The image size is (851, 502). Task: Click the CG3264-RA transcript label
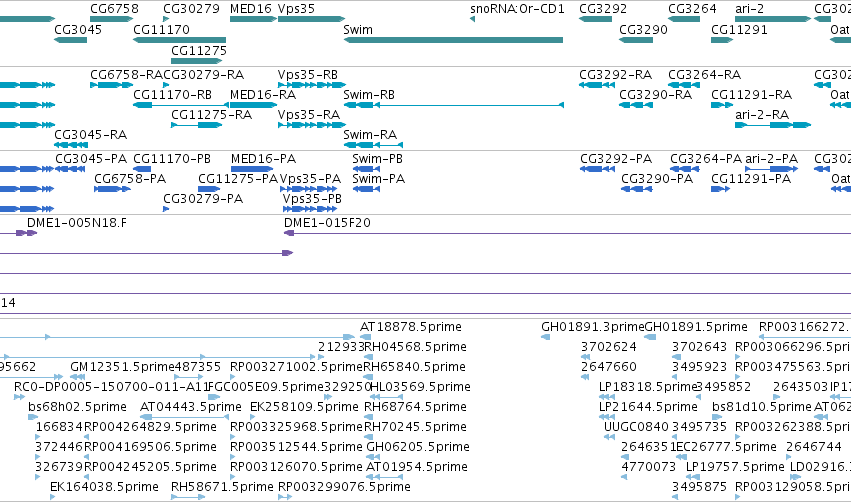(704, 74)
